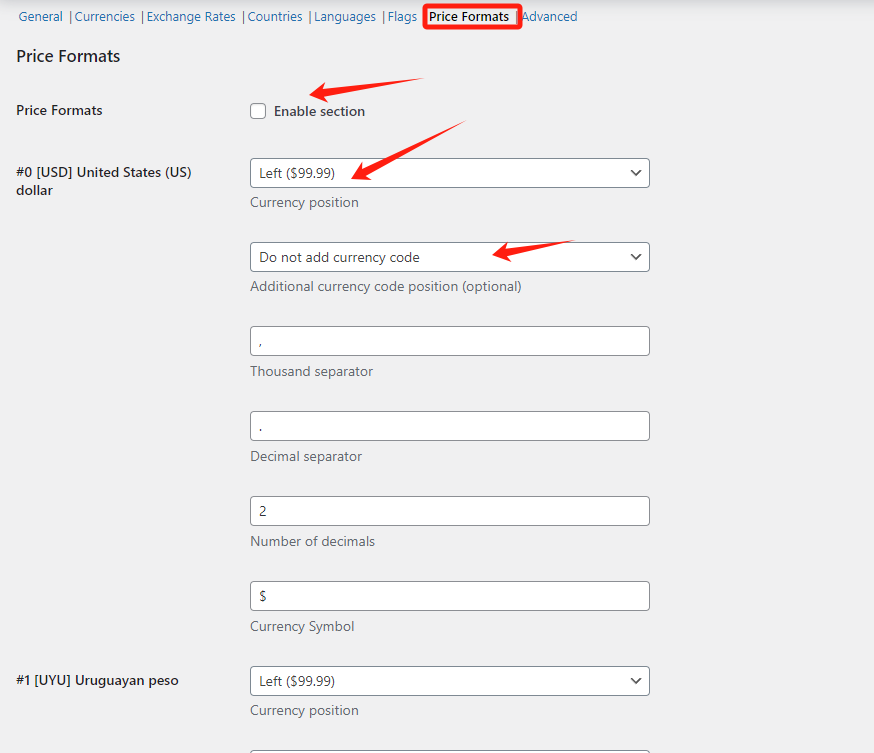The height and width of the screenshot is (753, 874).
Task: Focus the Decimal separator field
Action: (449, 426)
